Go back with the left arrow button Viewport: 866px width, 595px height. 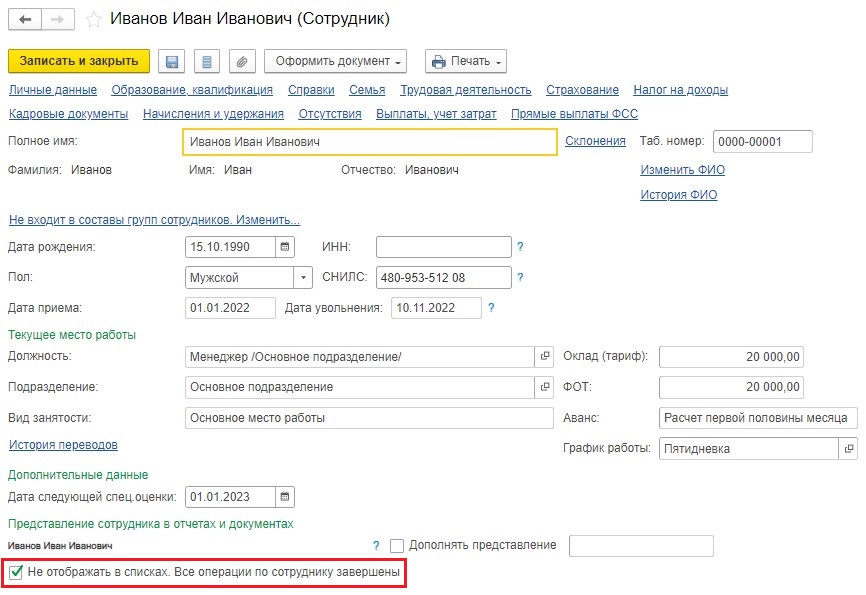coord(25,19)
